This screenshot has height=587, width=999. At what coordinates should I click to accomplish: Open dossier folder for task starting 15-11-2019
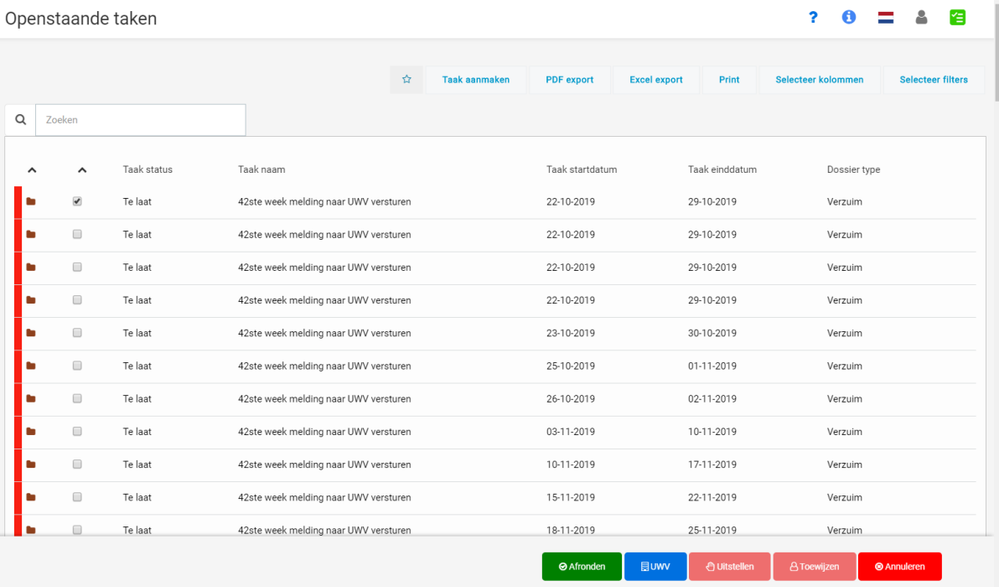(31, 497)
